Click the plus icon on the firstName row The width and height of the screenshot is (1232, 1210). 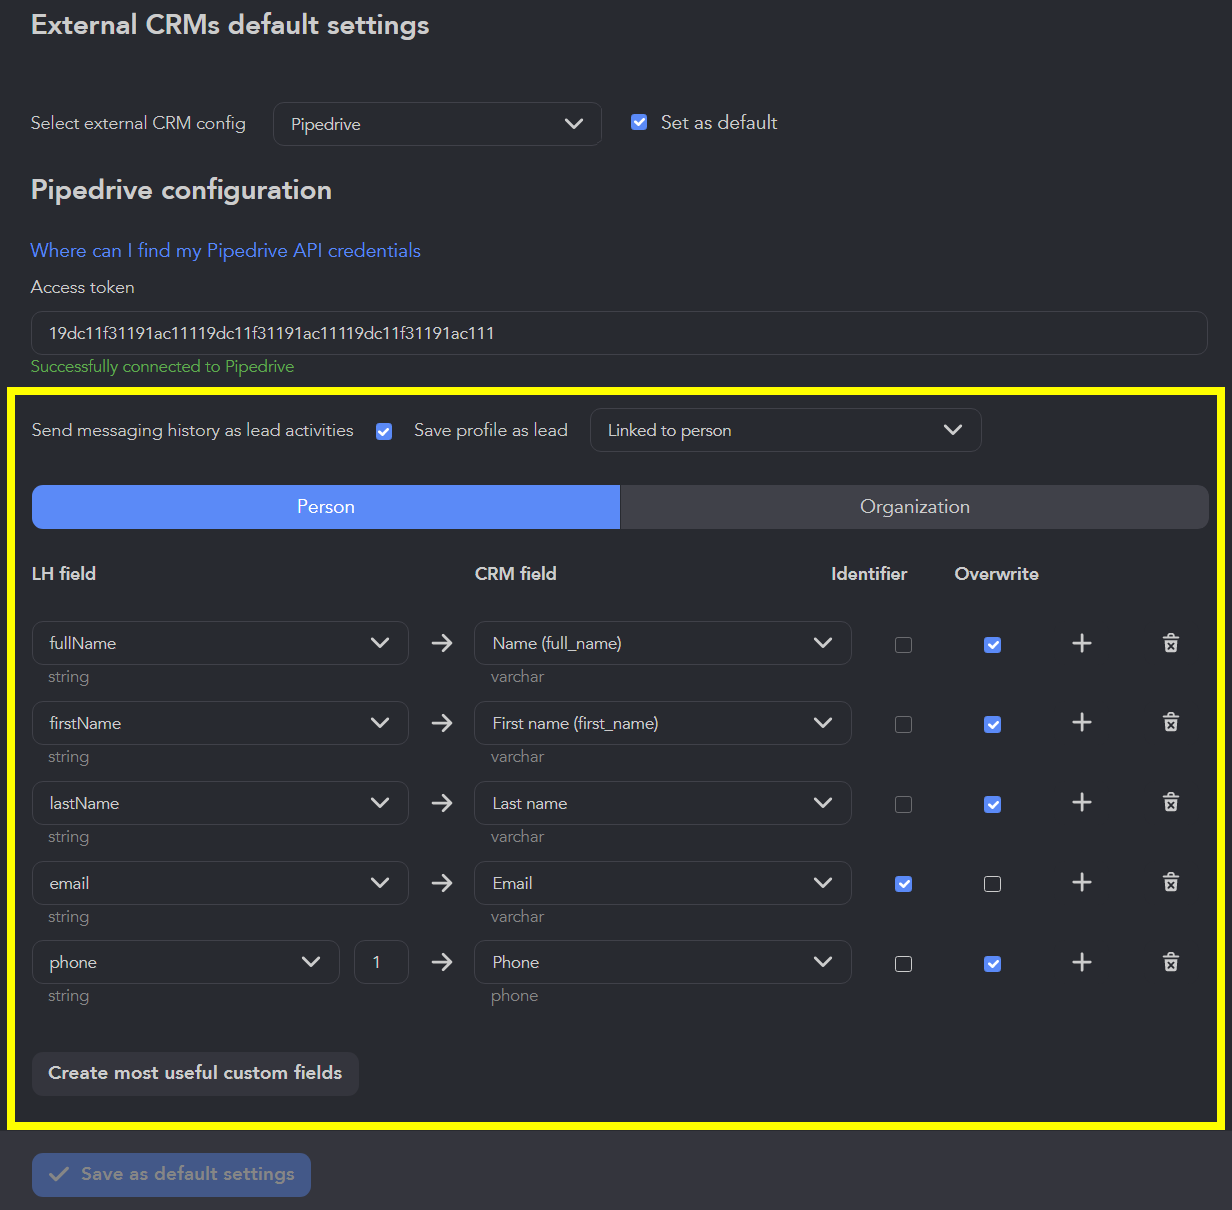pyautogui.click(x=1081, y=723)
